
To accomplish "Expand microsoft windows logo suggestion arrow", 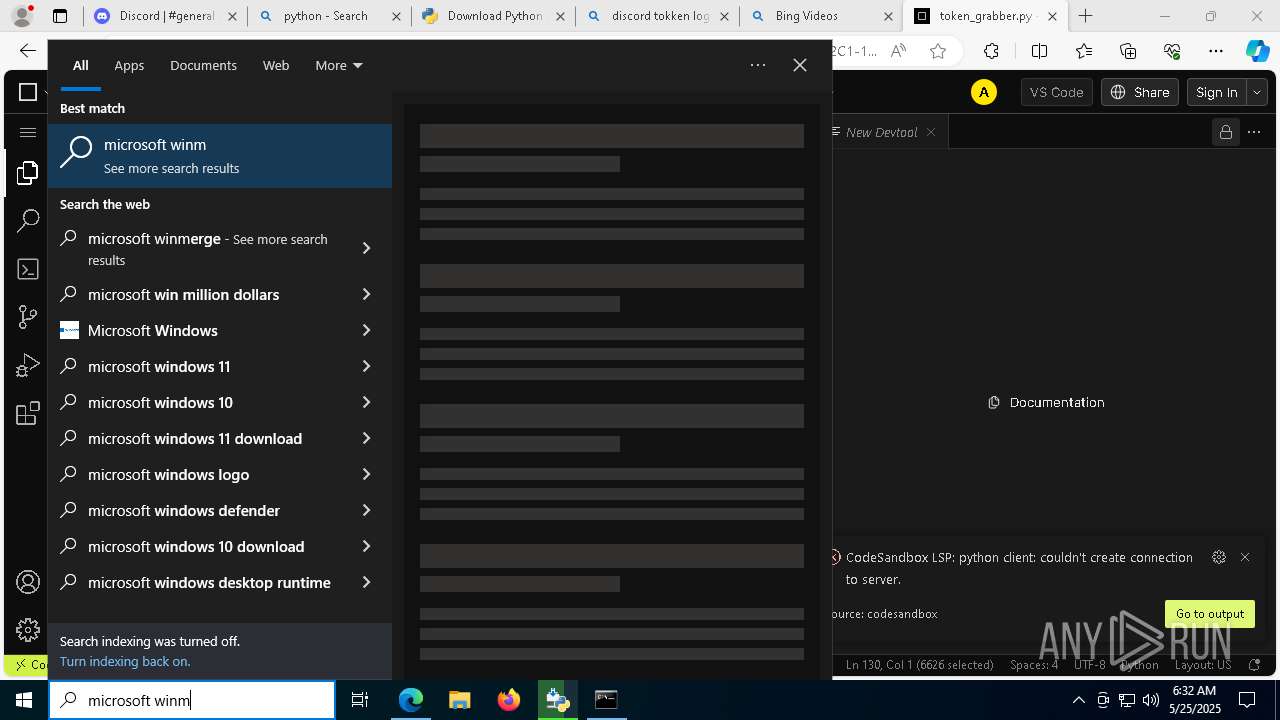I will click(366, 474).
